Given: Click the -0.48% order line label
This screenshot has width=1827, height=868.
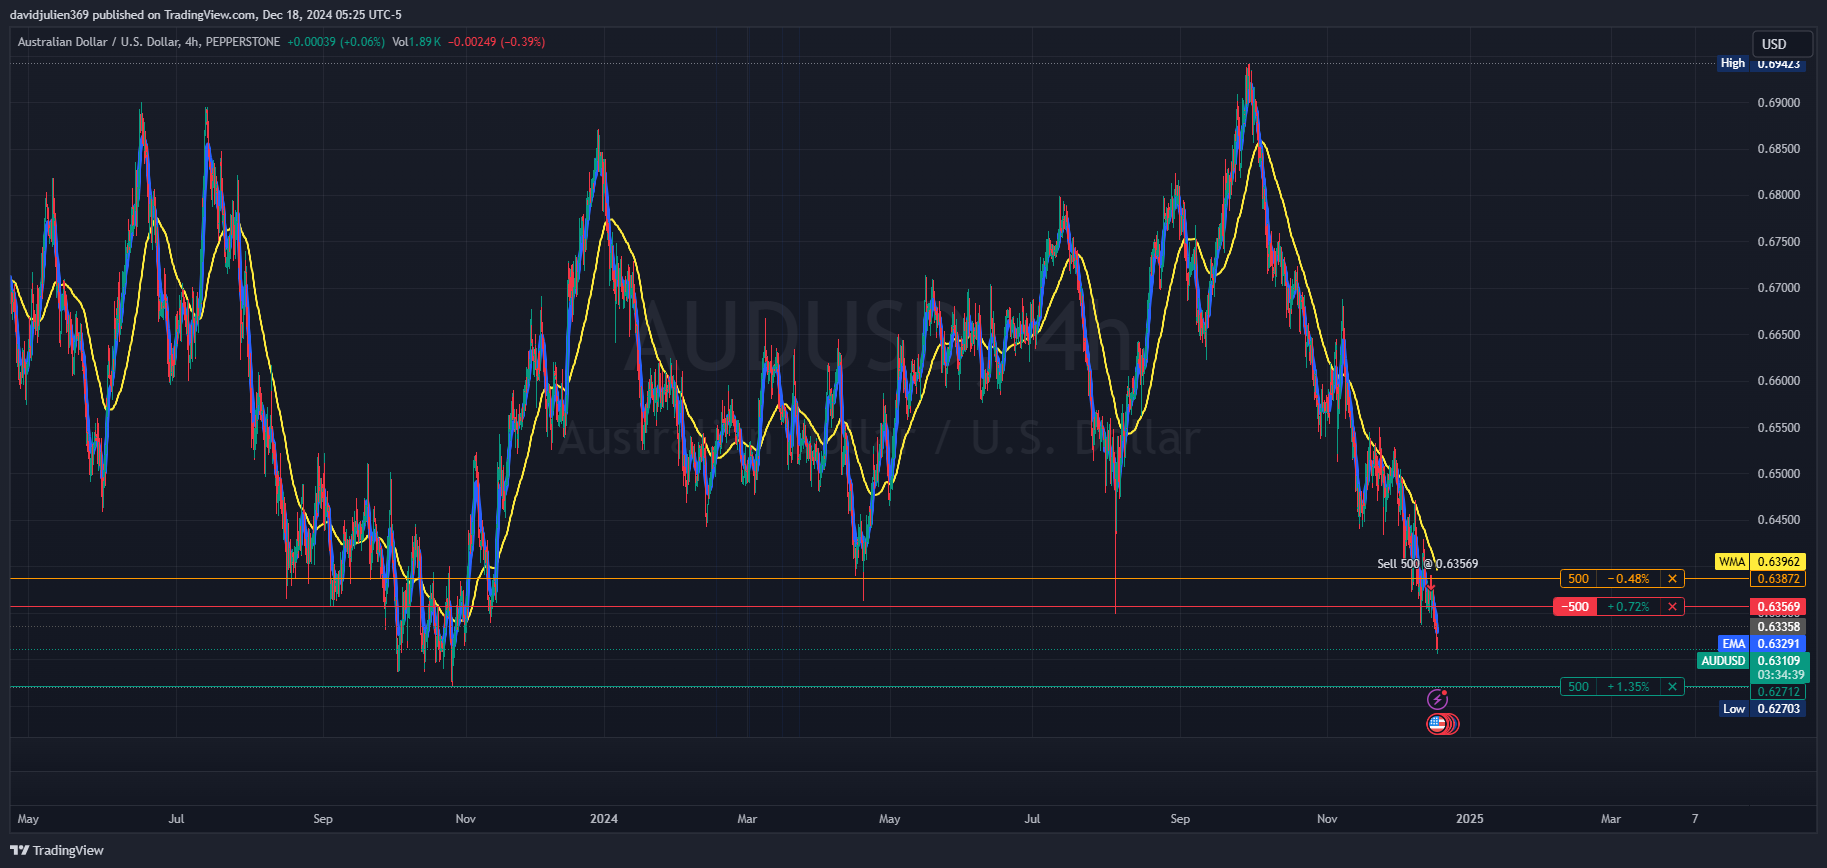Looking at the screenshot, I should 1628,579.
